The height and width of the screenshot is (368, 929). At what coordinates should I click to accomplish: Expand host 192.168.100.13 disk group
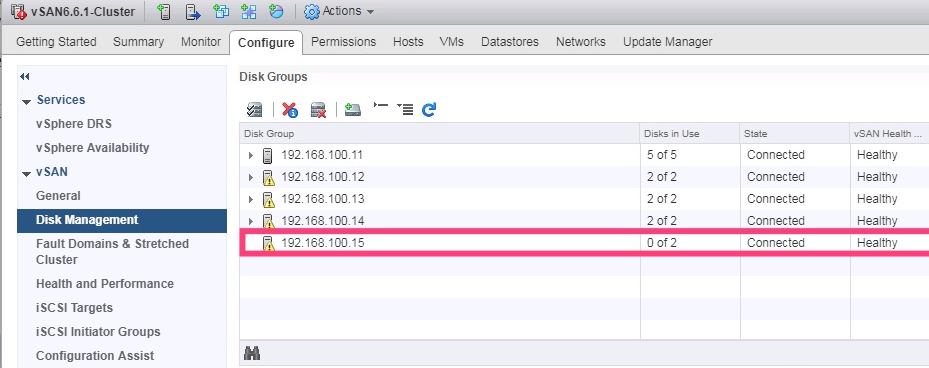click(251, 199)
